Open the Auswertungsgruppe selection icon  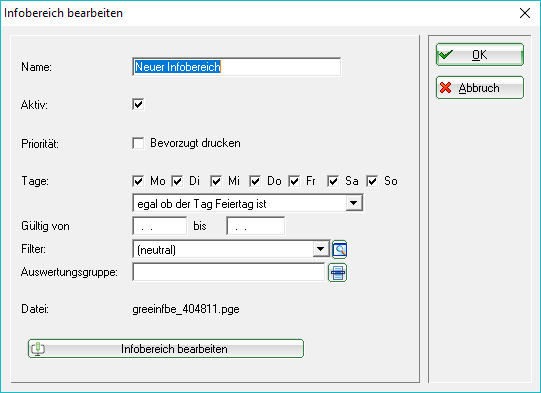tap(337, 273)
